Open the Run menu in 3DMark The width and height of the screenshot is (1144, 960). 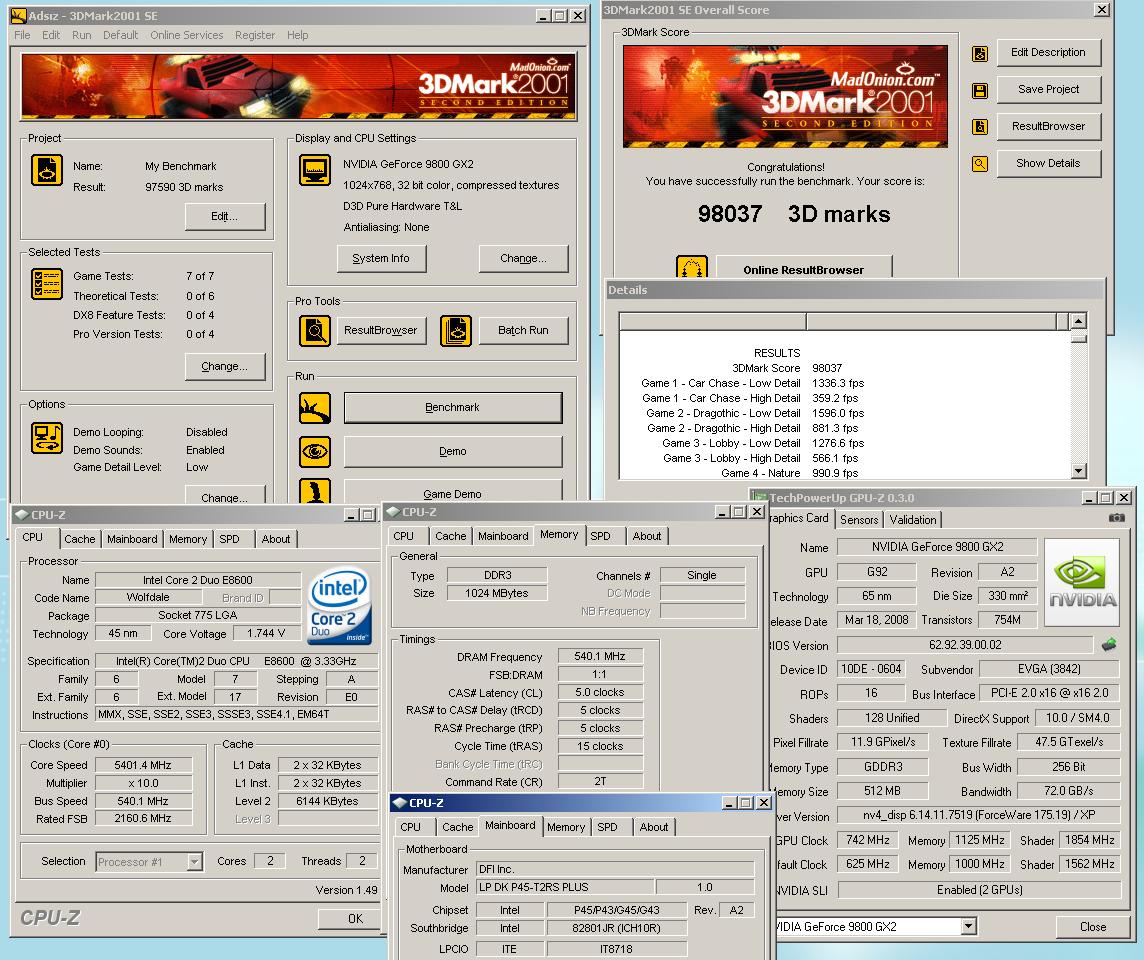pos(82,35)
